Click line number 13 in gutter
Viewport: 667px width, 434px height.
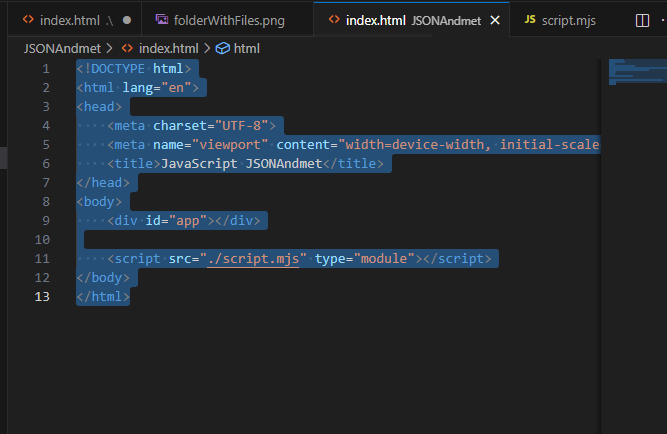coord(42,297)
